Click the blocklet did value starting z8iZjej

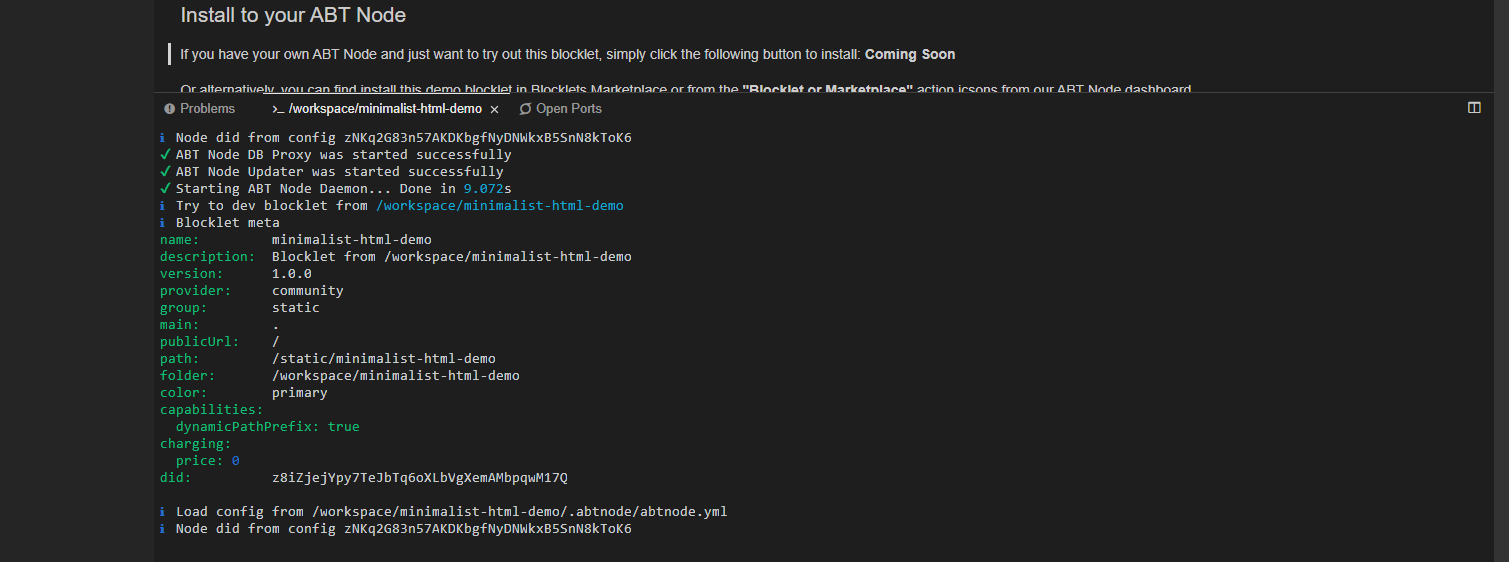click(419, 477)
